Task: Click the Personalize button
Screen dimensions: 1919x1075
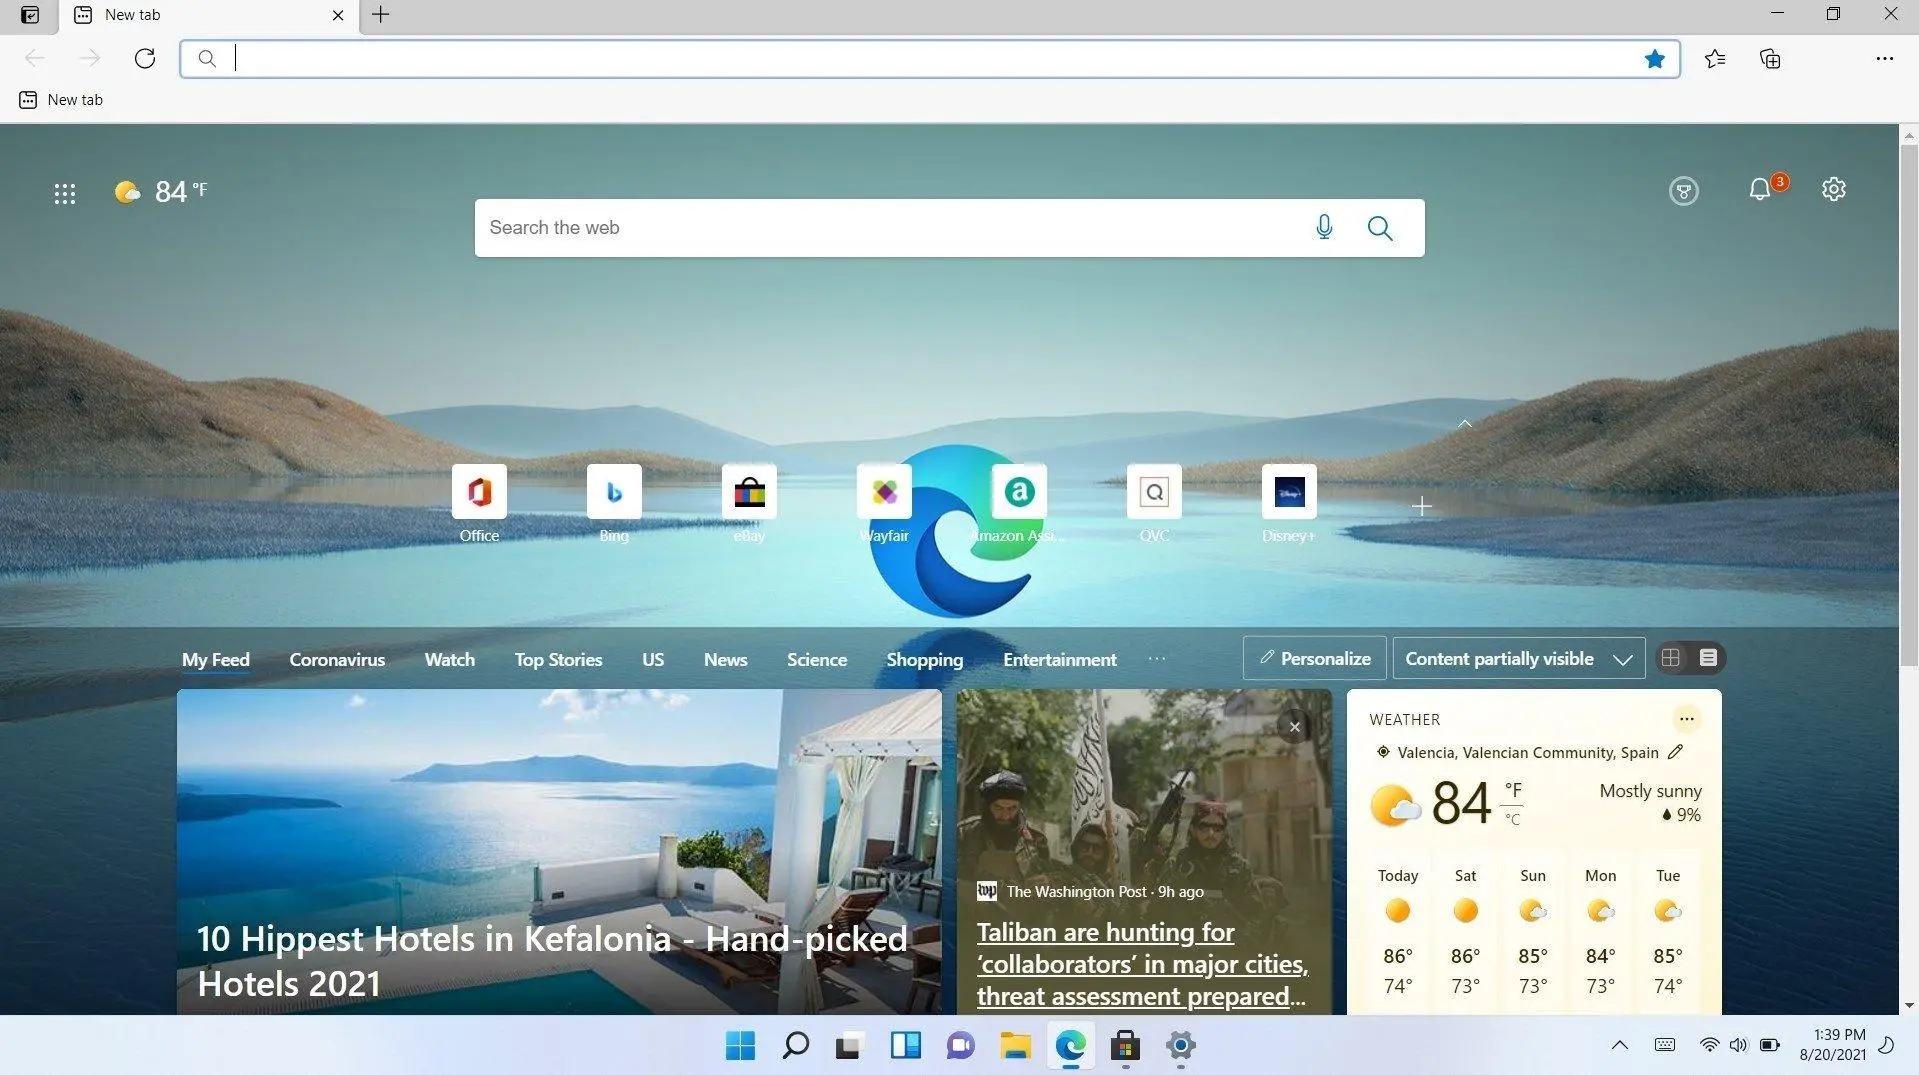Action: click(x=1314, y=658)
